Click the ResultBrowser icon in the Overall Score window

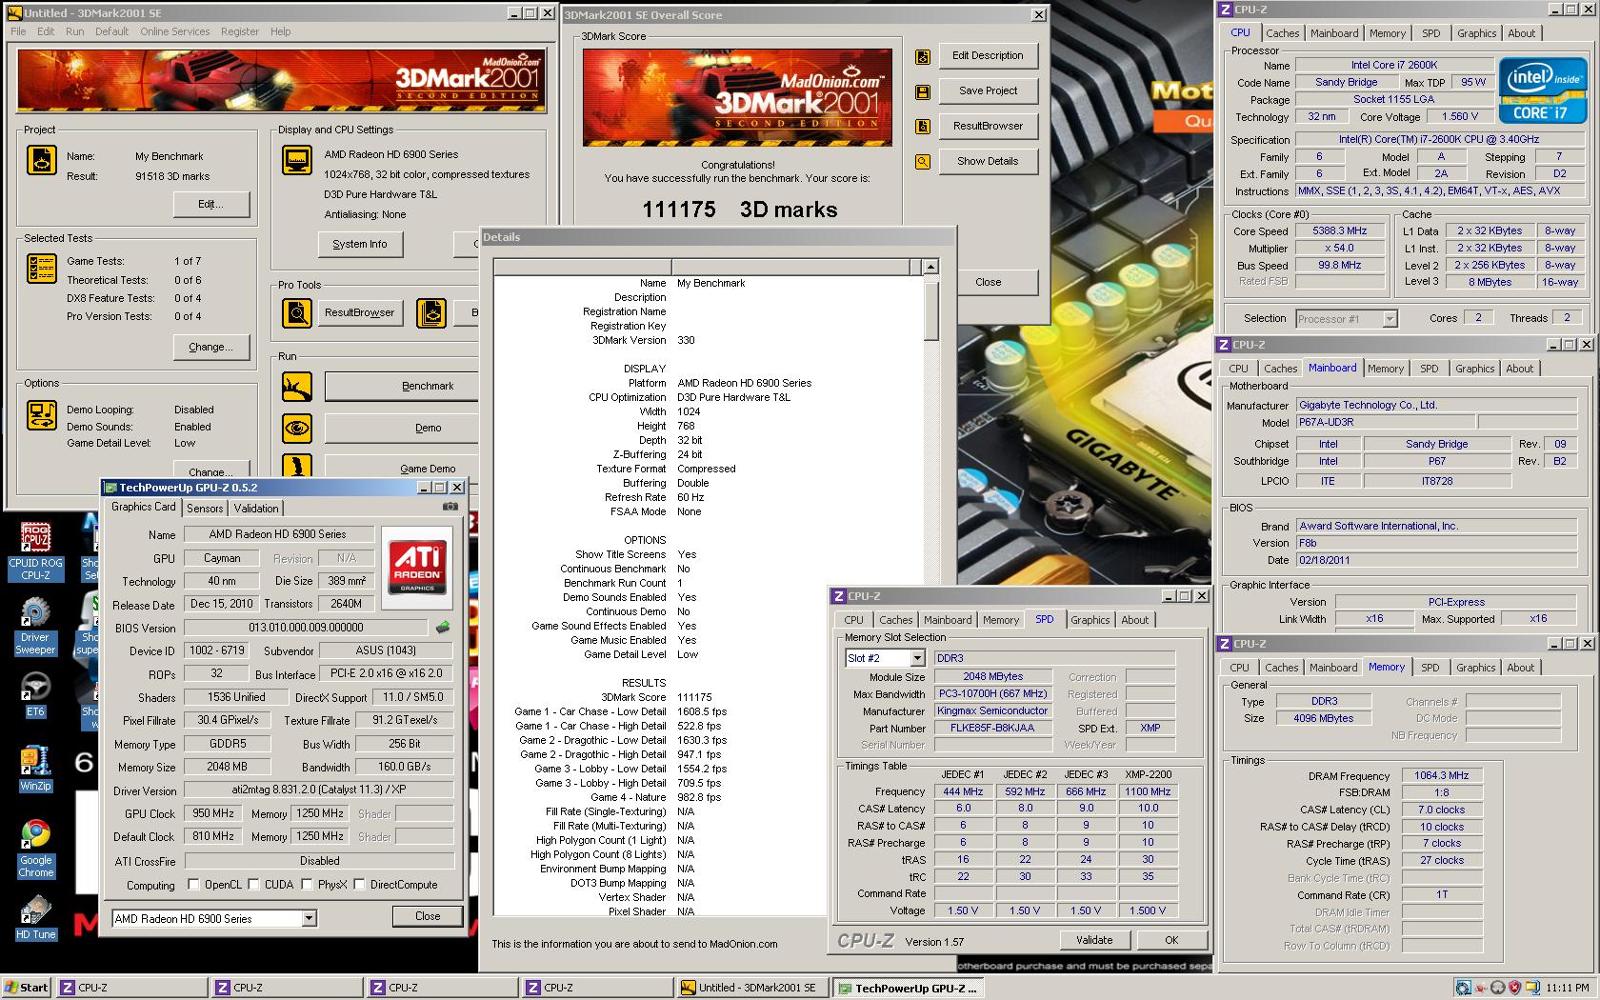[923, 127]
